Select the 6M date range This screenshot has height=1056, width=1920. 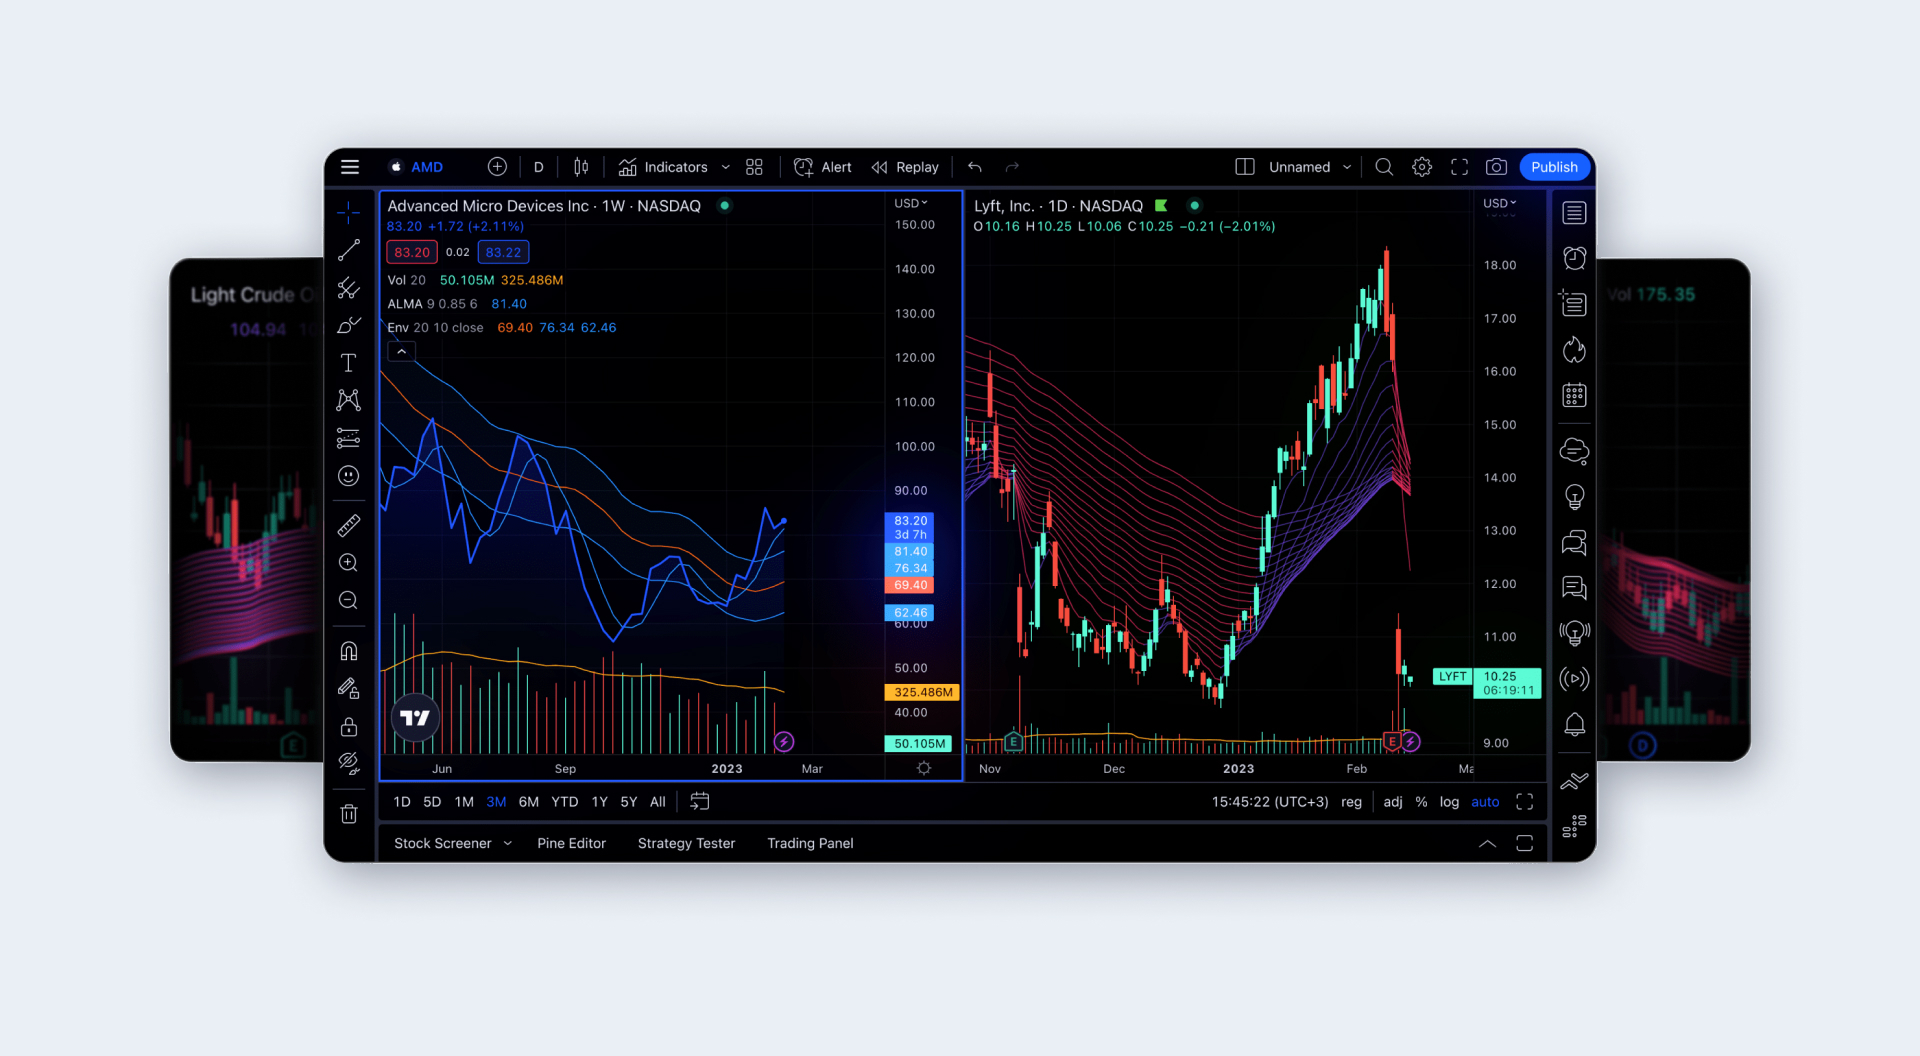click(529, 802)
